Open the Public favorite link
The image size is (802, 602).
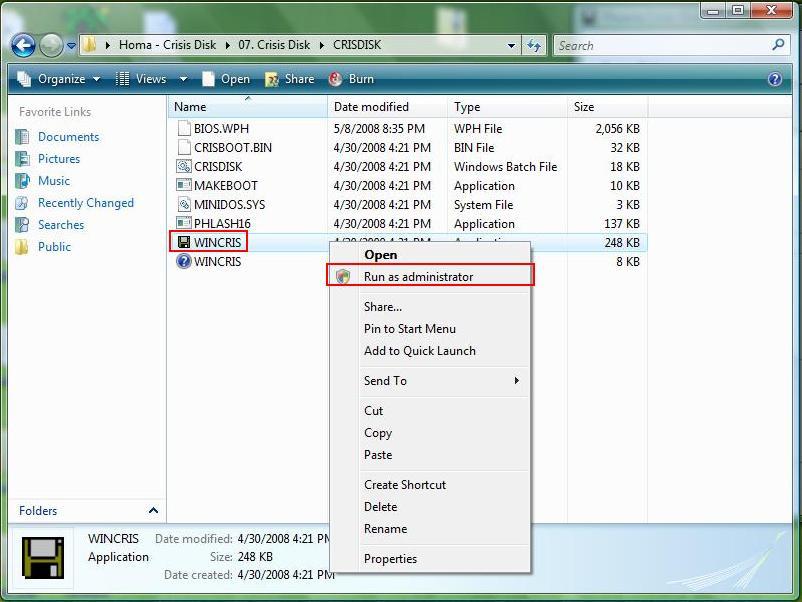54,247
